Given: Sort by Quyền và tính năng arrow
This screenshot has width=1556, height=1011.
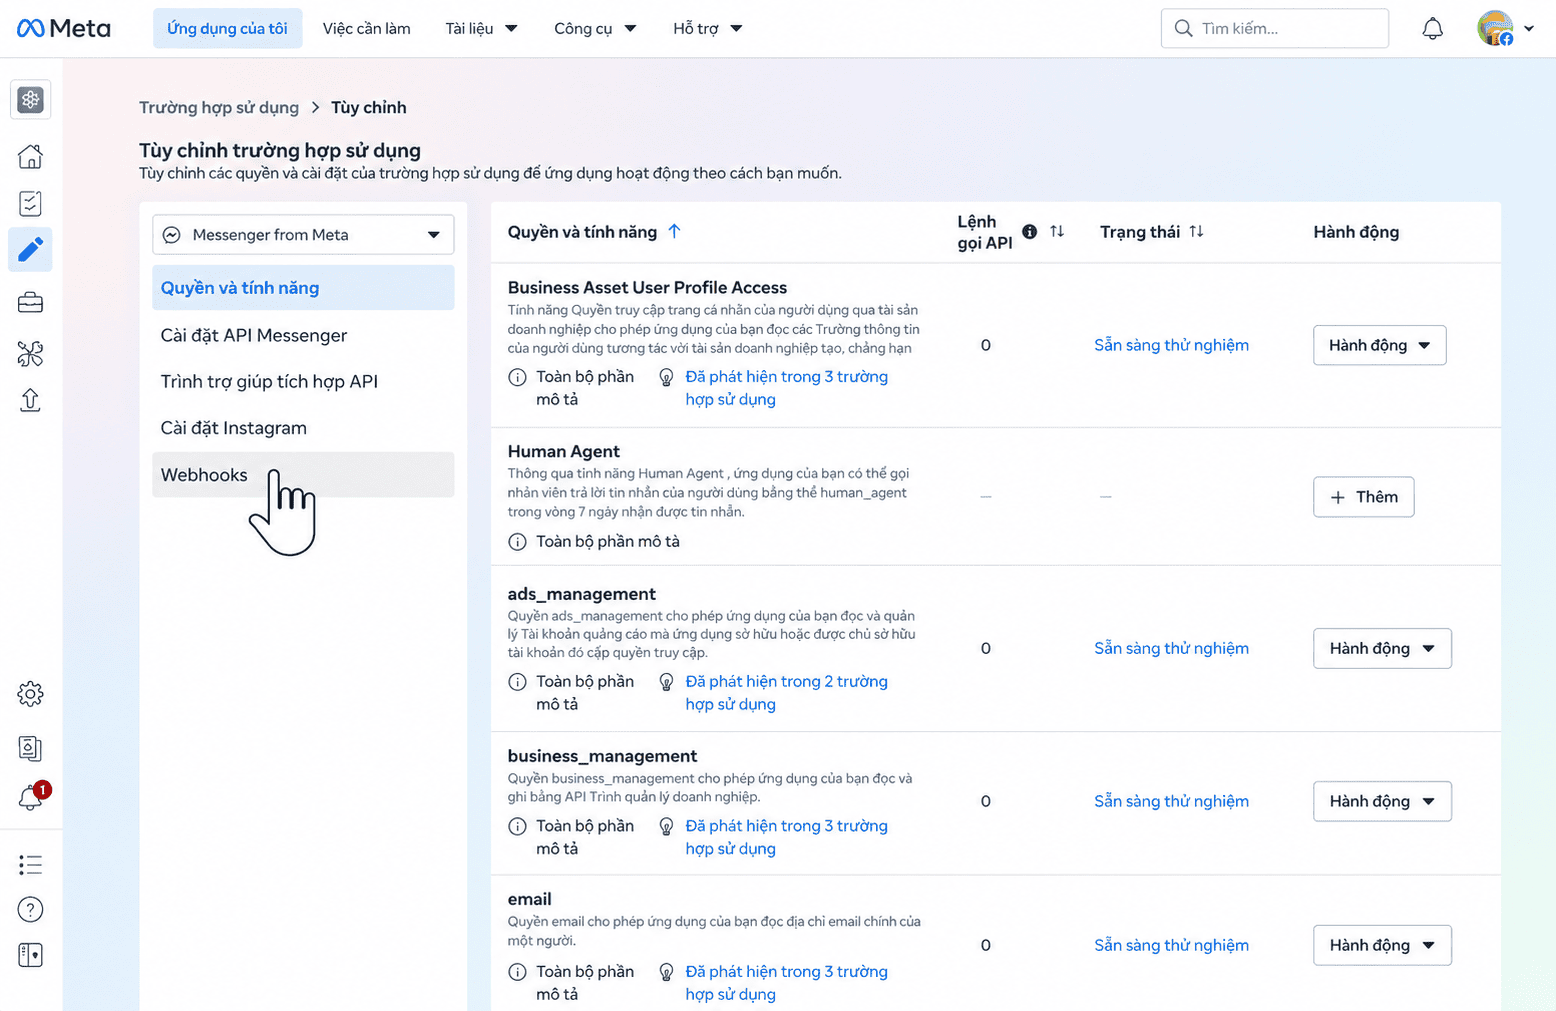Looking at the screenshot, I should click(x=674, y=231).
